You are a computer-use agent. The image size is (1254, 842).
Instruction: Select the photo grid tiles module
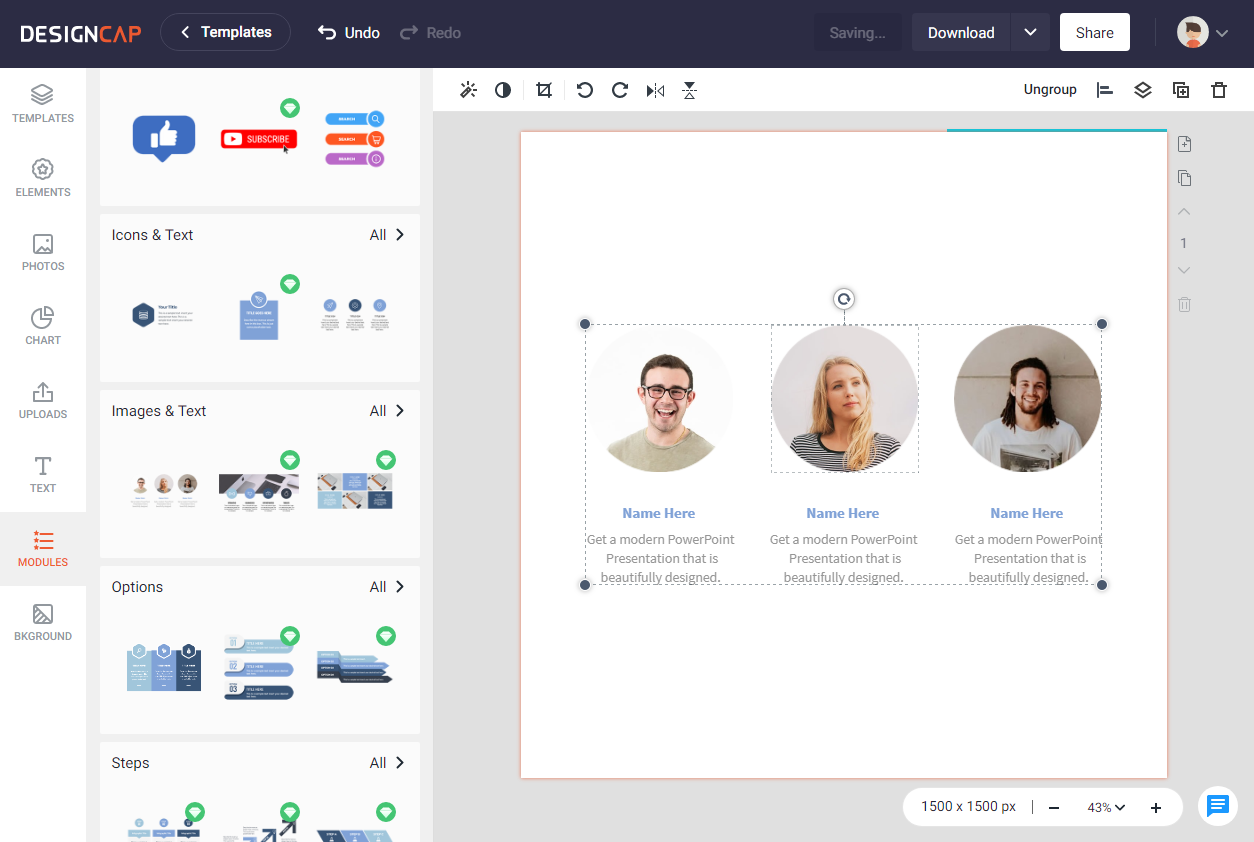[x=355, y=491]
